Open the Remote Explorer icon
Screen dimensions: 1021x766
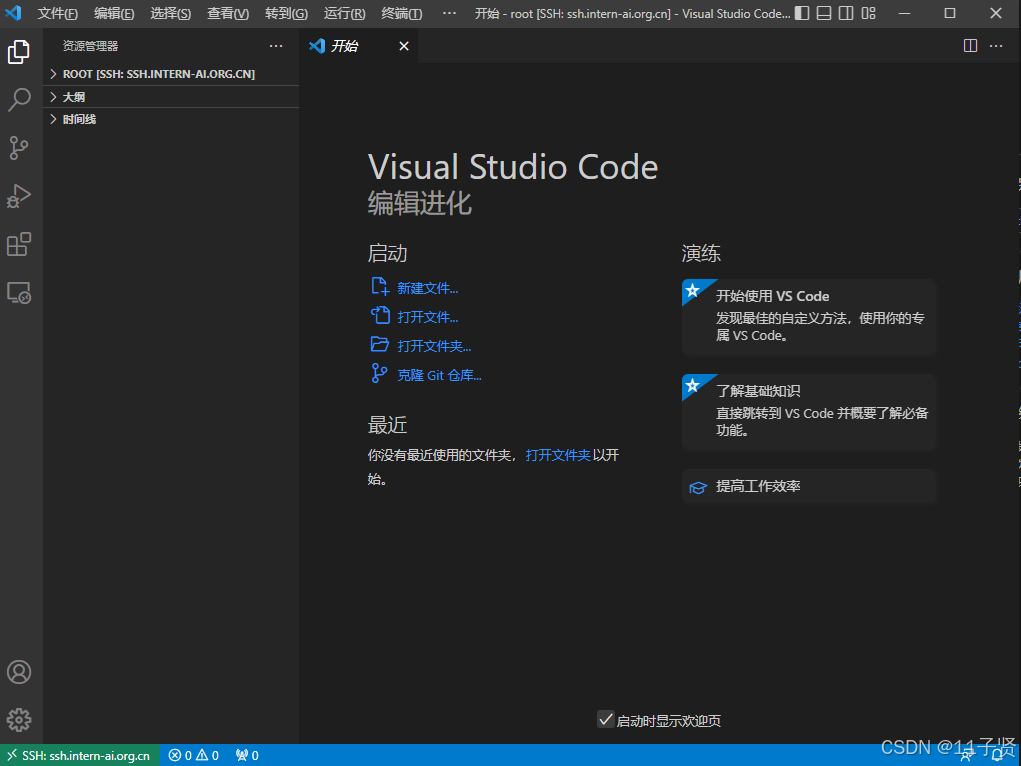[19, 293]
